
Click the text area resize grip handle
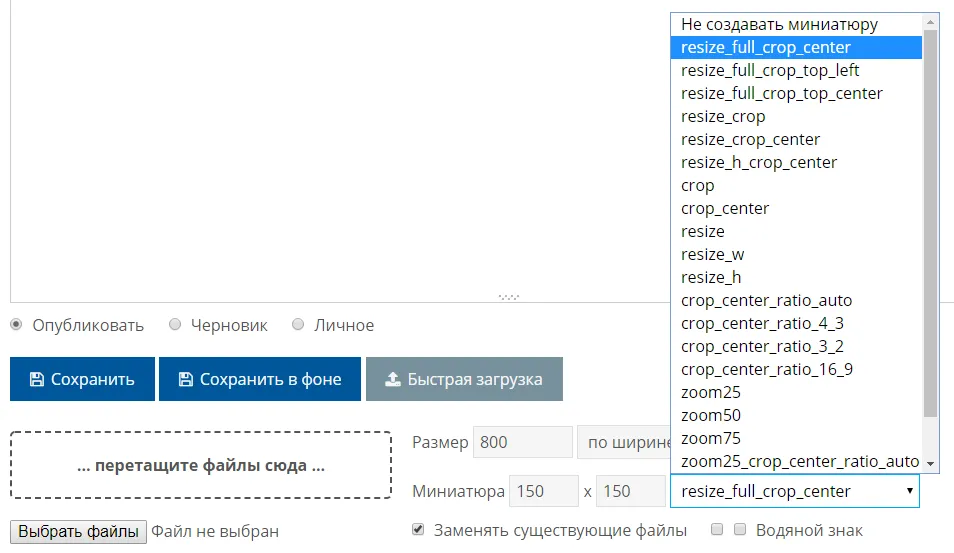[509, 297]
